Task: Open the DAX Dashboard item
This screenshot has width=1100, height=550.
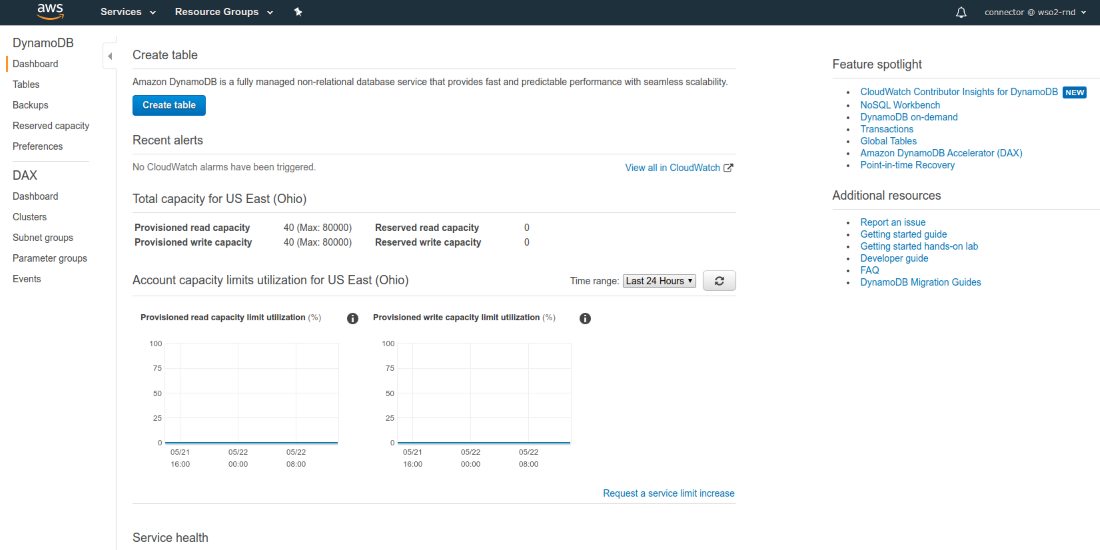Action: click(35, 196)
